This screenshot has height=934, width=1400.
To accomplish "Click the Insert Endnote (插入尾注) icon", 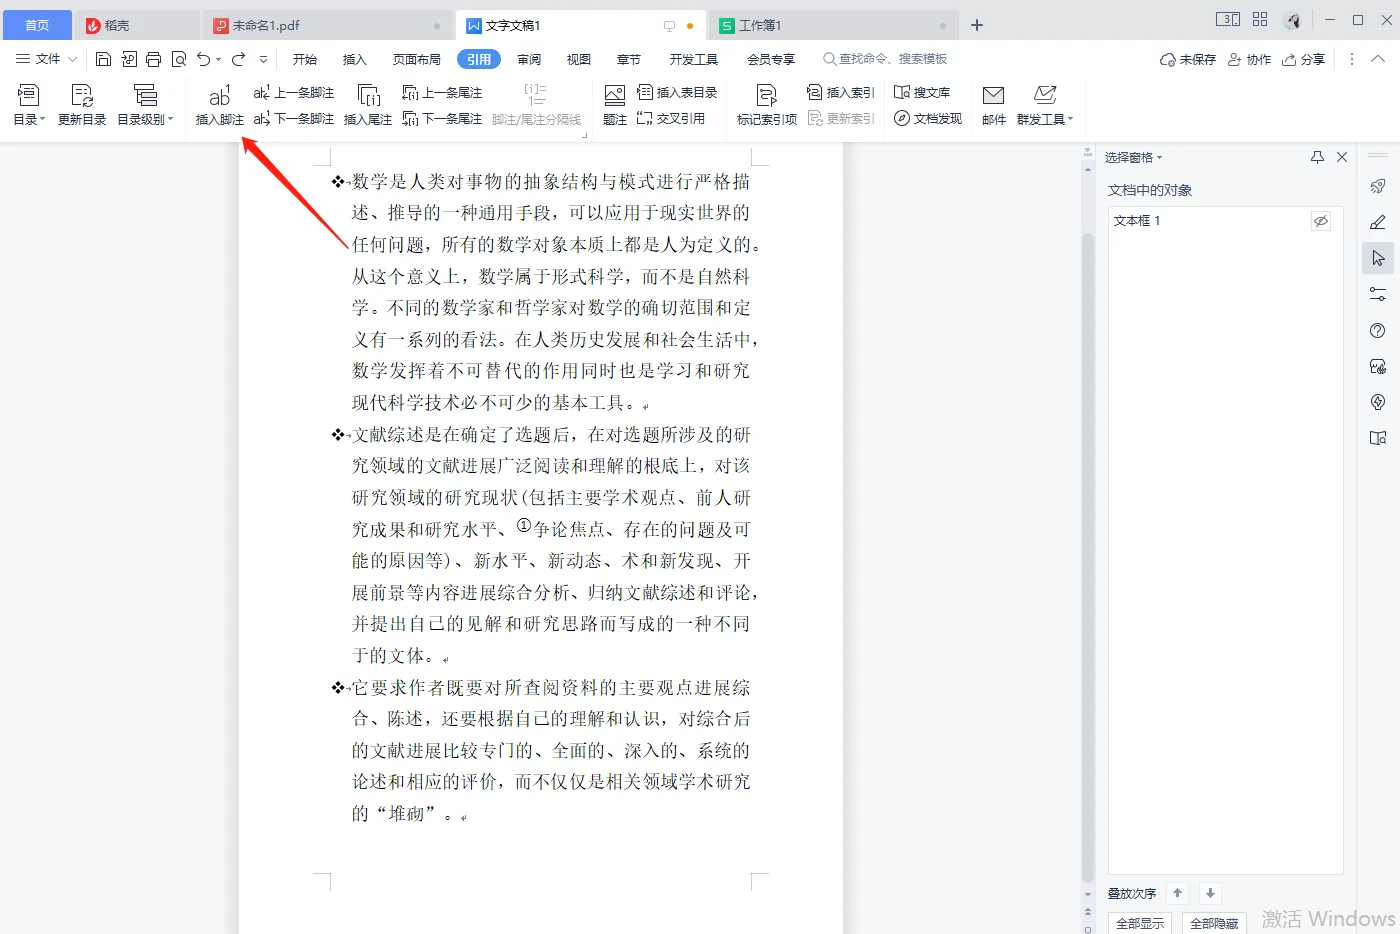I will 368,97.
